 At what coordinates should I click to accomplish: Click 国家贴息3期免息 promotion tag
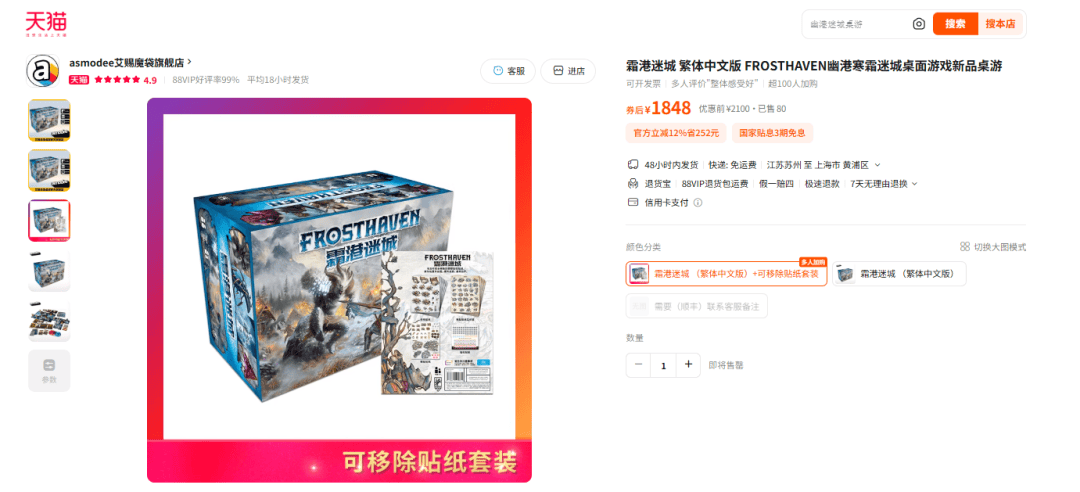(x=772, y=133)
